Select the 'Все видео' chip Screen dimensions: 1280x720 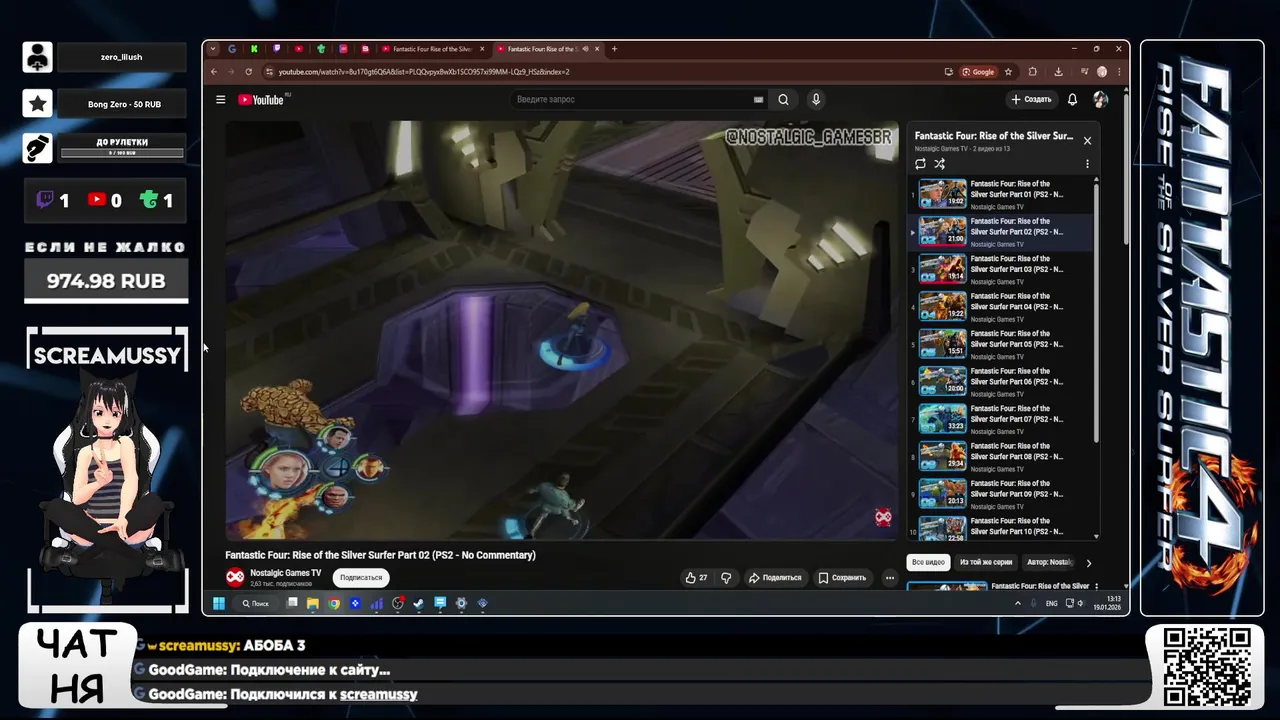928,562
